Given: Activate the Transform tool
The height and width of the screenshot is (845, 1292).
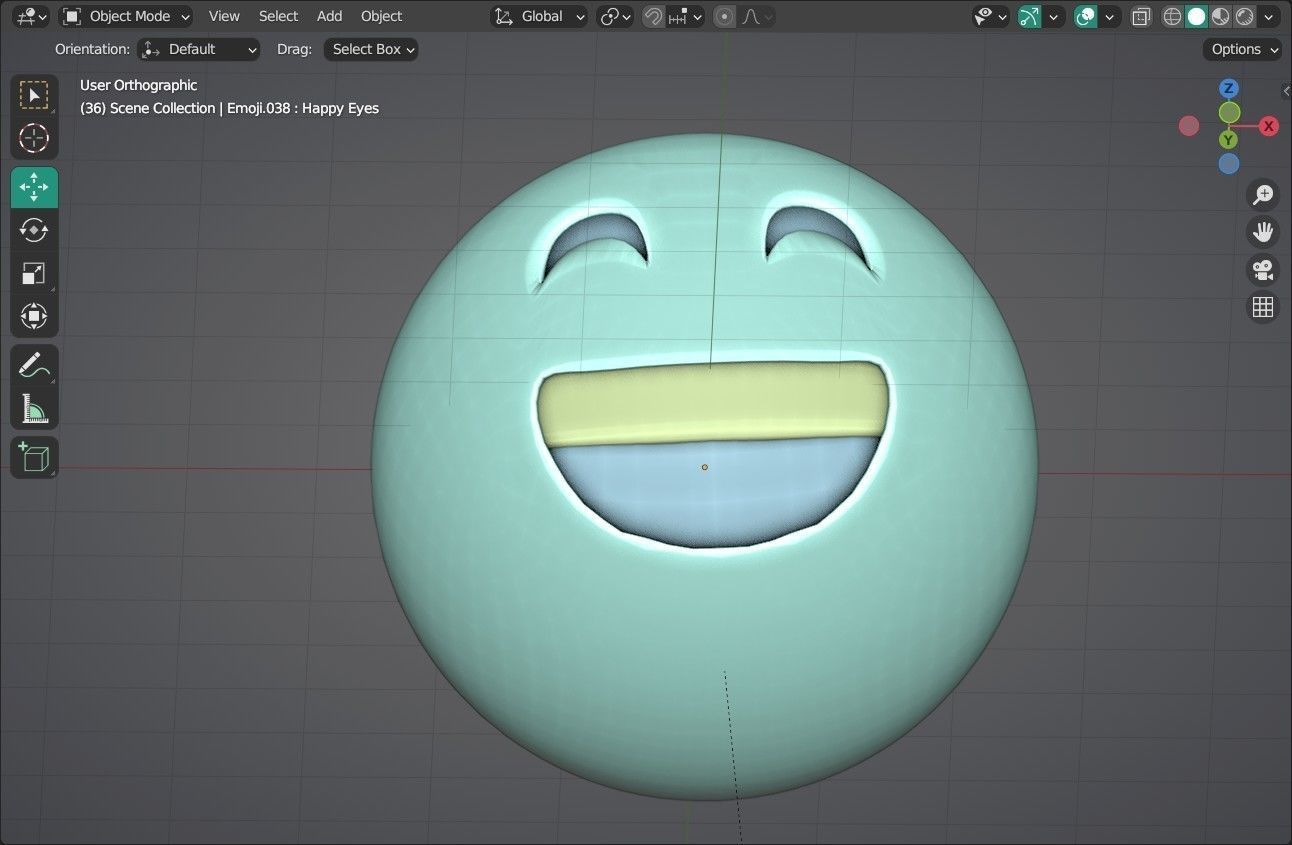Looking at the screenshot, I should 34,316.
